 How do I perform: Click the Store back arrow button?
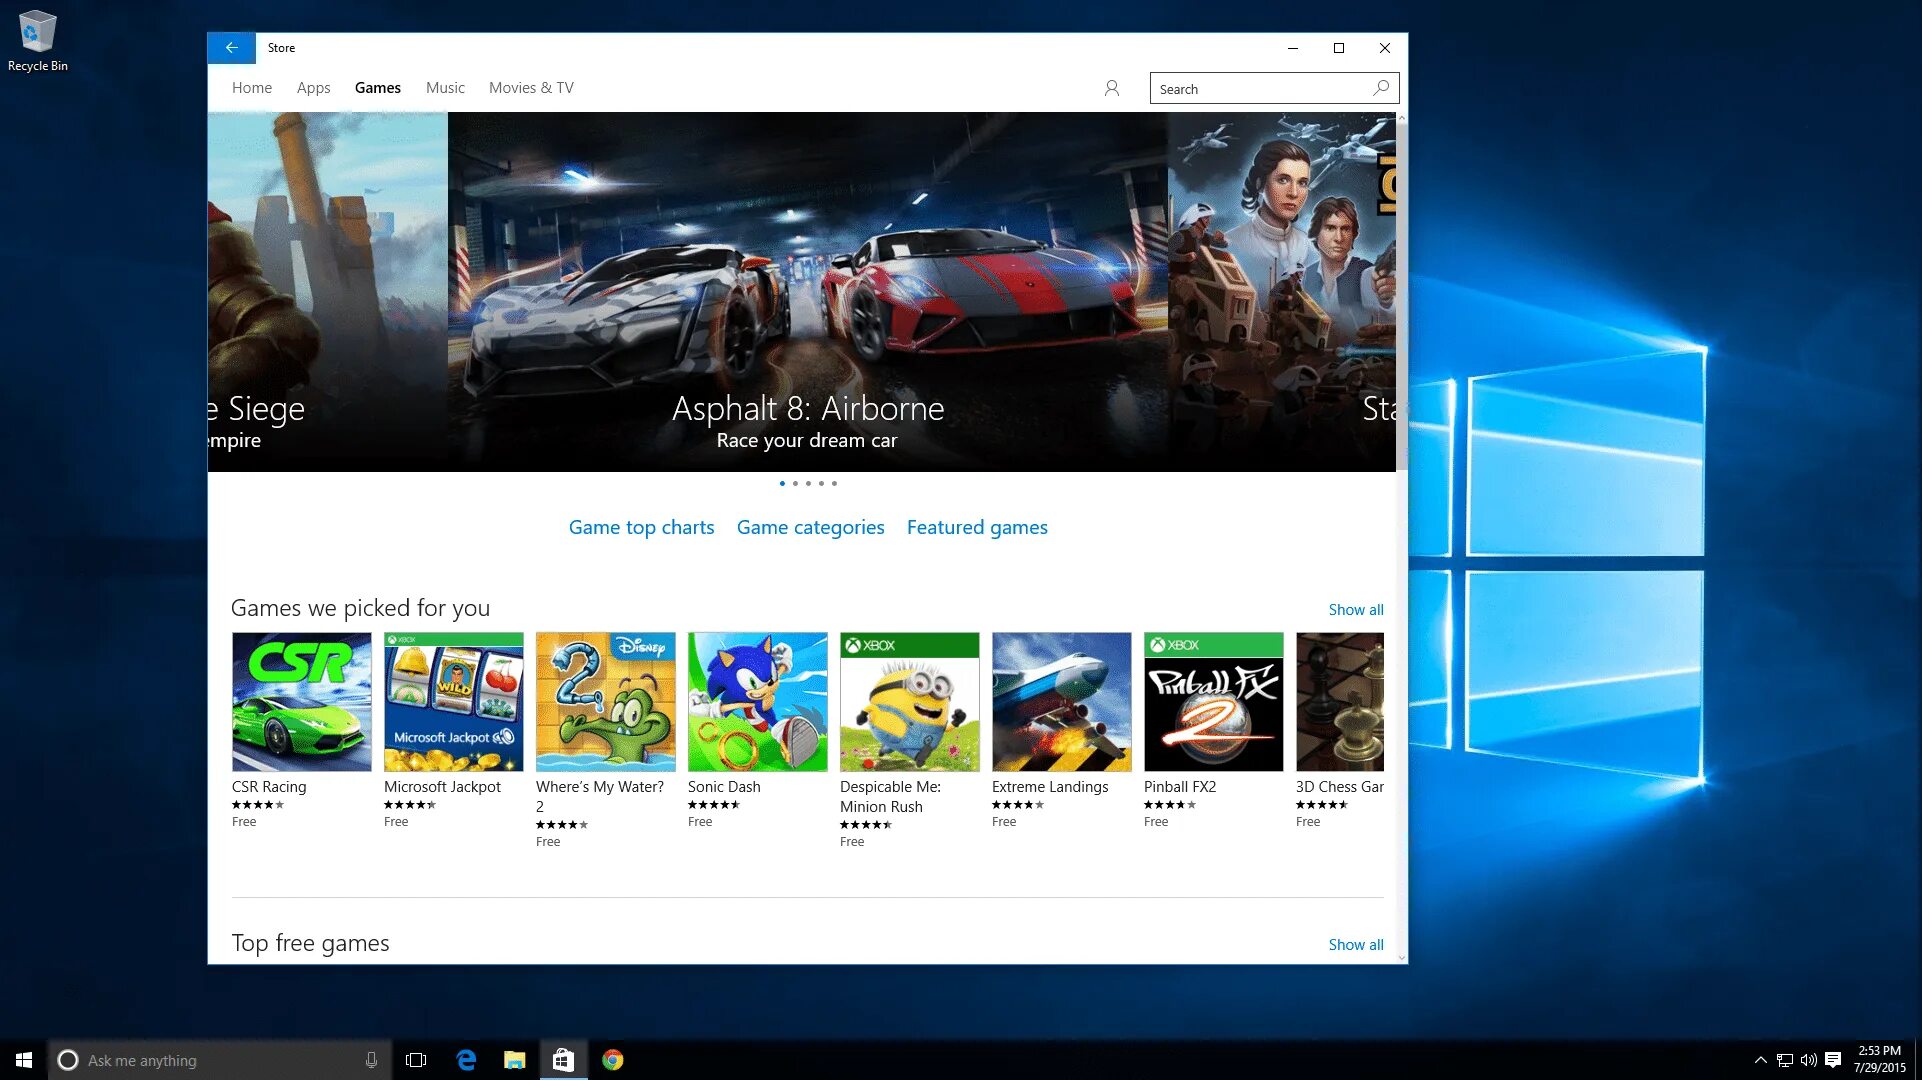(231, 48)
